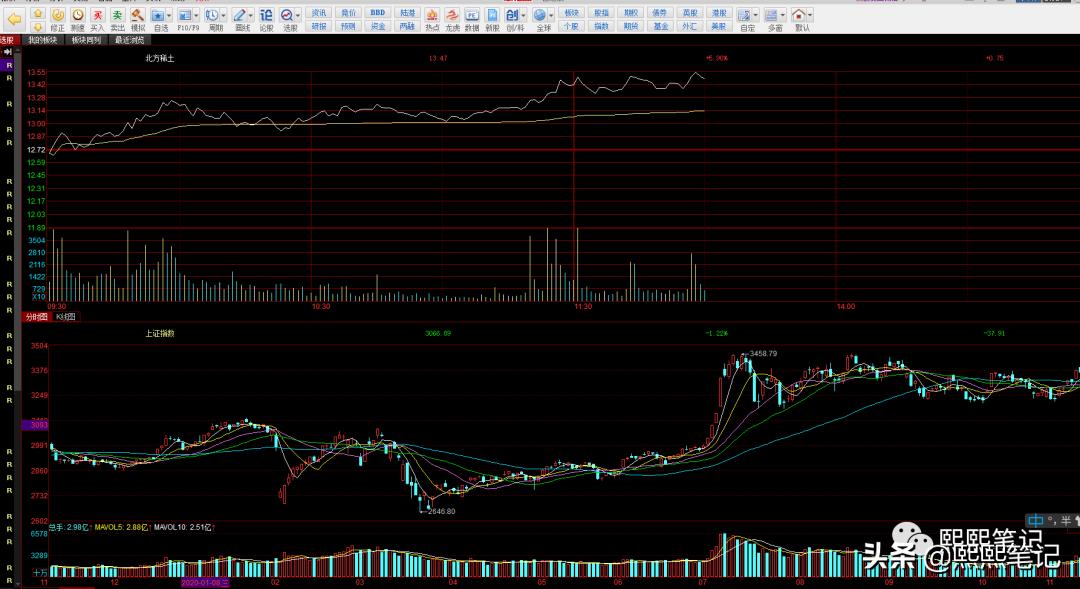Toggle the 中 input method indicator
Viewport: 1080px width, 589px height.
[x=1035, y=521]
